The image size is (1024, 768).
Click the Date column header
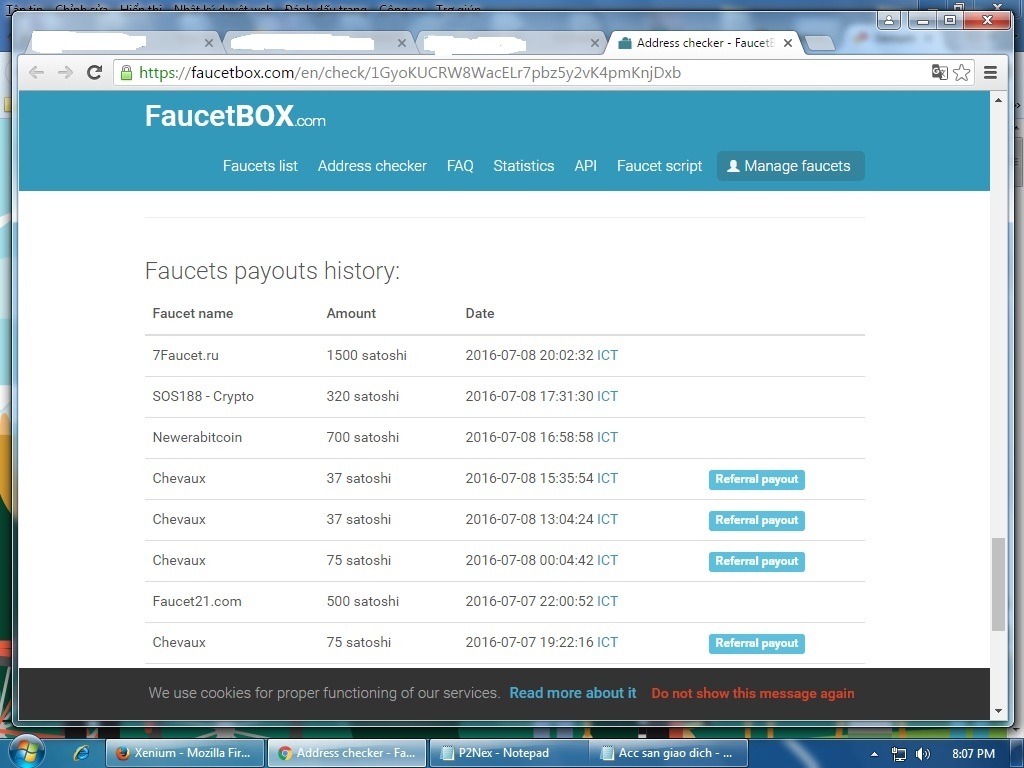480,313
